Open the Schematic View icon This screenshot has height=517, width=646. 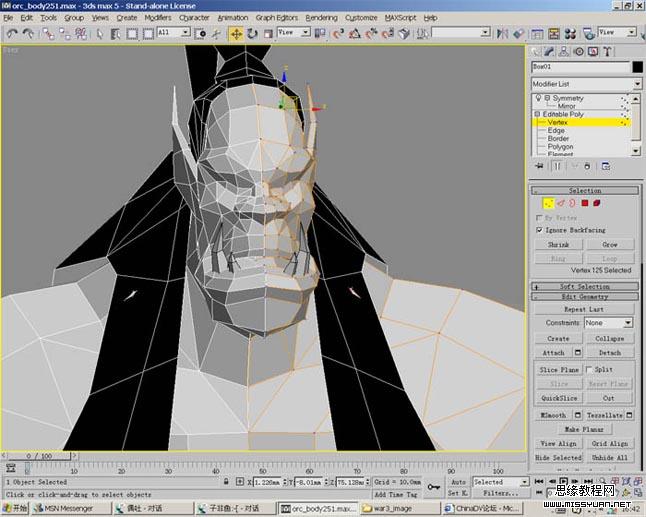pos(554,33)
